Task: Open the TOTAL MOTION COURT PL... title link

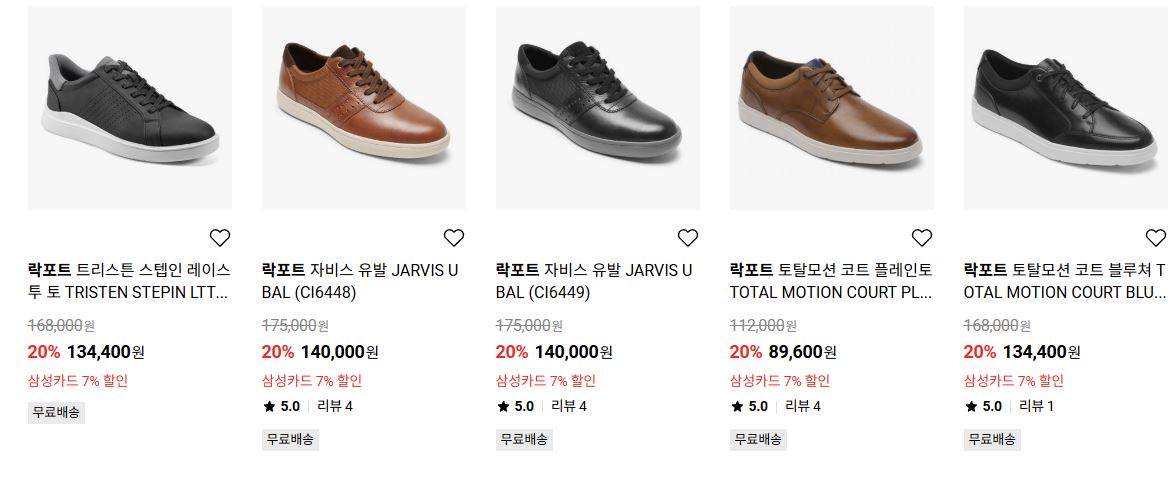Action: tap(831, 281)
